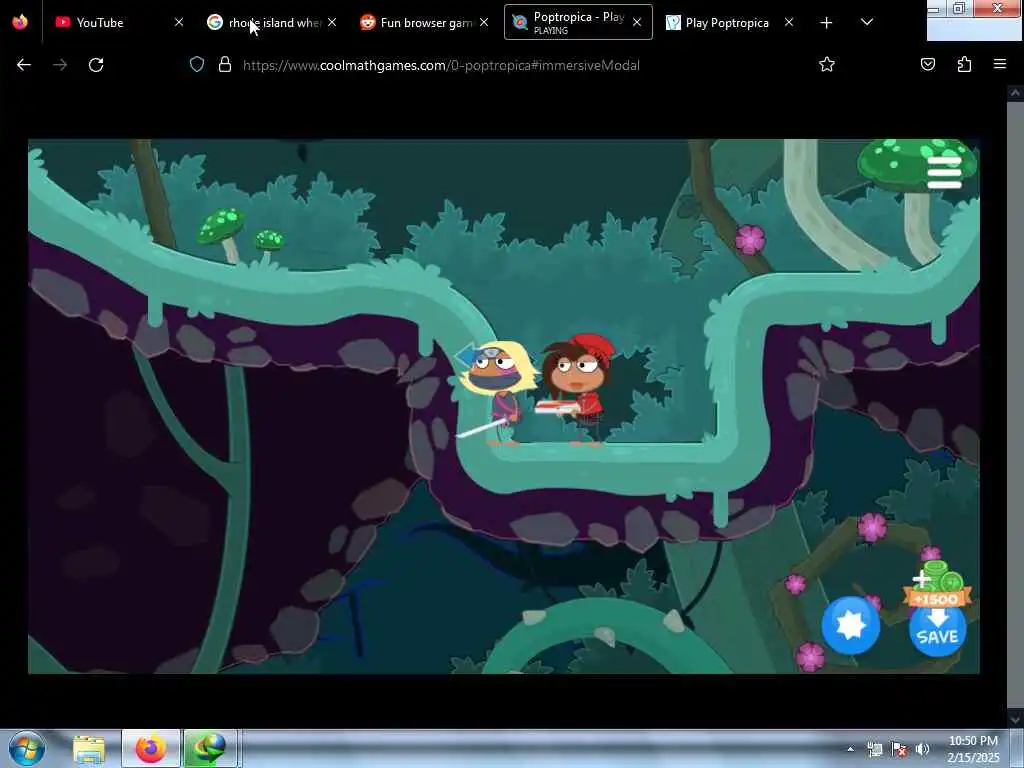This screenshot has width=1024, height=768.
Task: Bookmark this page with the star
Action: [827, 64]
